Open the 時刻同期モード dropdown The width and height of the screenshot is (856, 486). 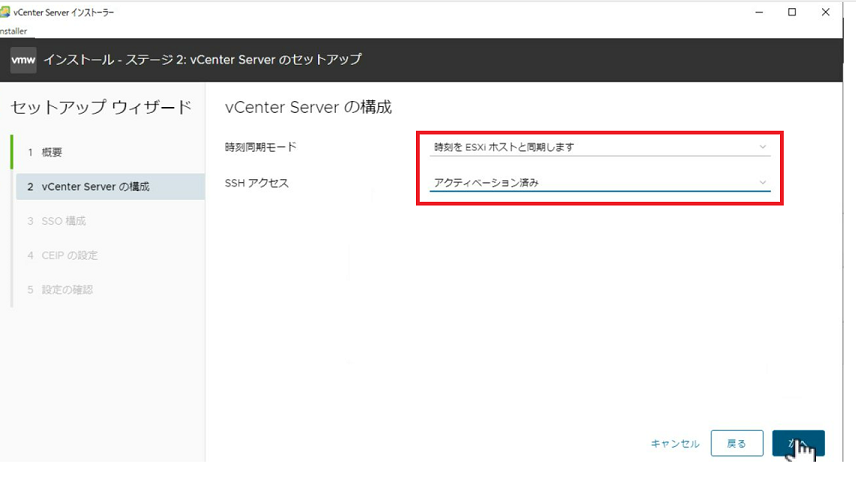coord(599,147)
